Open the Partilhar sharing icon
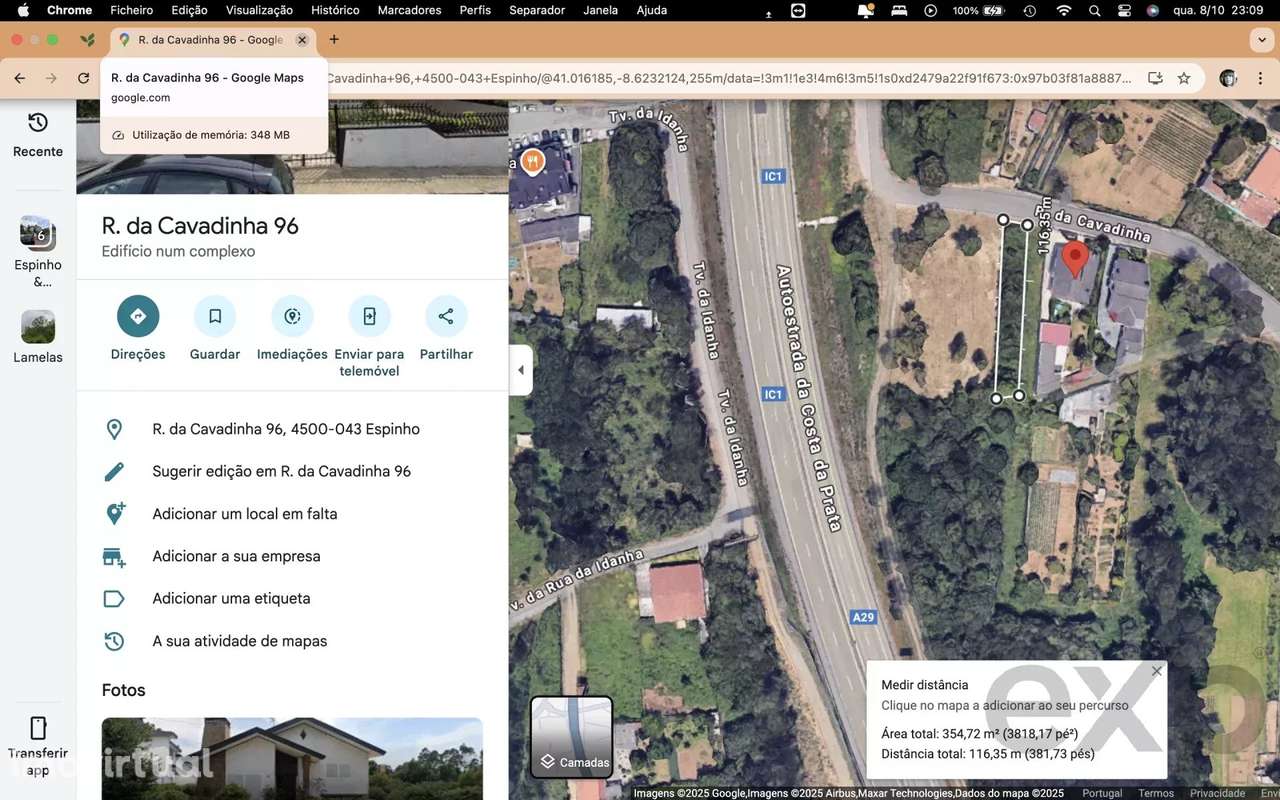The width and height of the screenshot is (1280, 800). point(446,315)
